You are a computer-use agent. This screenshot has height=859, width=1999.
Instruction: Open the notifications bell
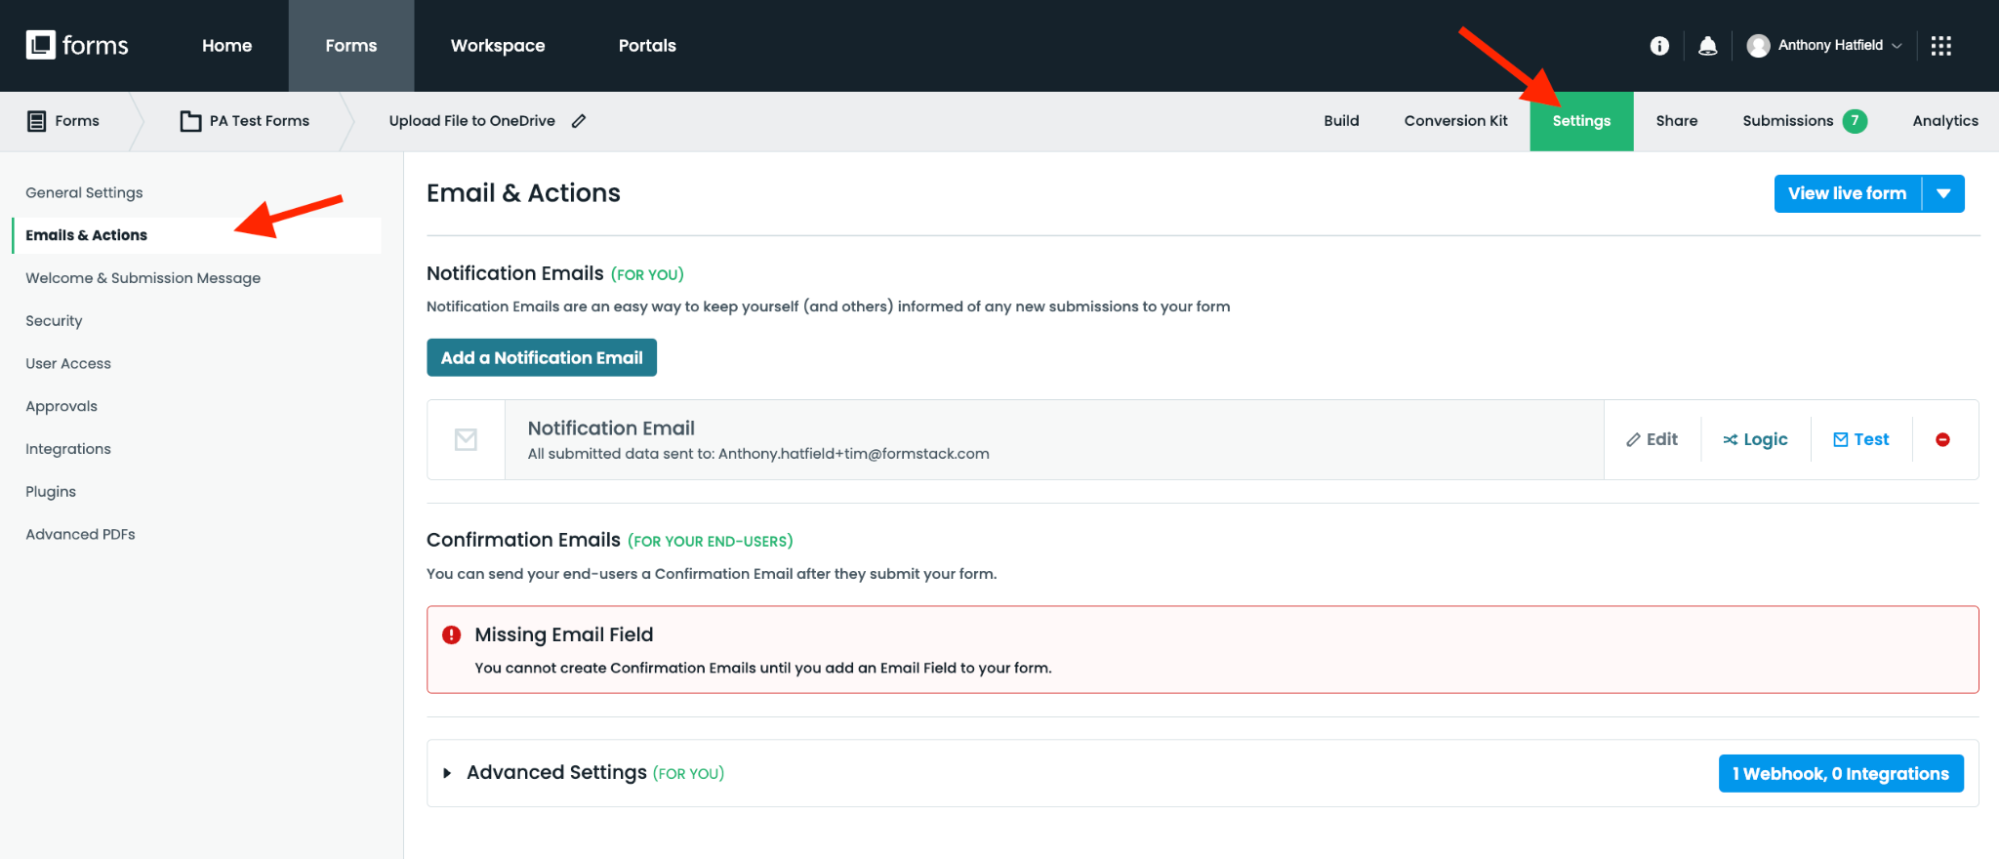(1708, 46)
